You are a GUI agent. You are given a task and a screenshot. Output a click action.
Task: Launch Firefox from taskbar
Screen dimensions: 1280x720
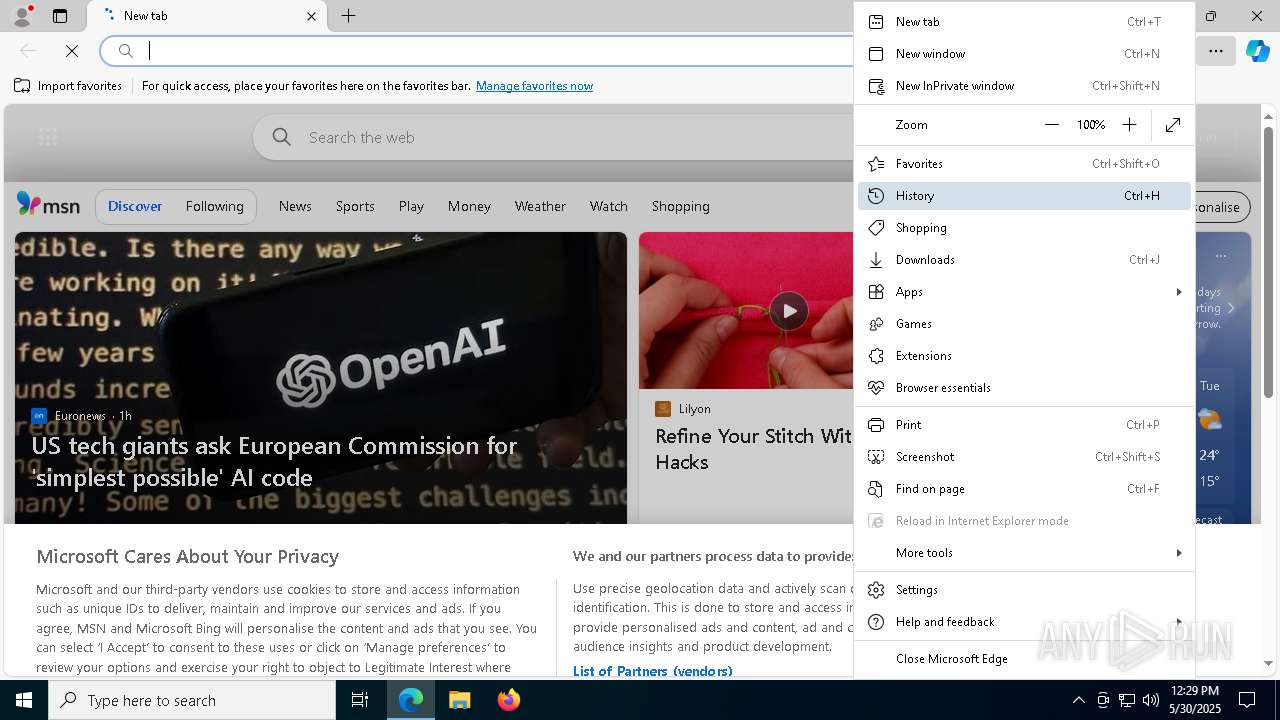(509, 700)
